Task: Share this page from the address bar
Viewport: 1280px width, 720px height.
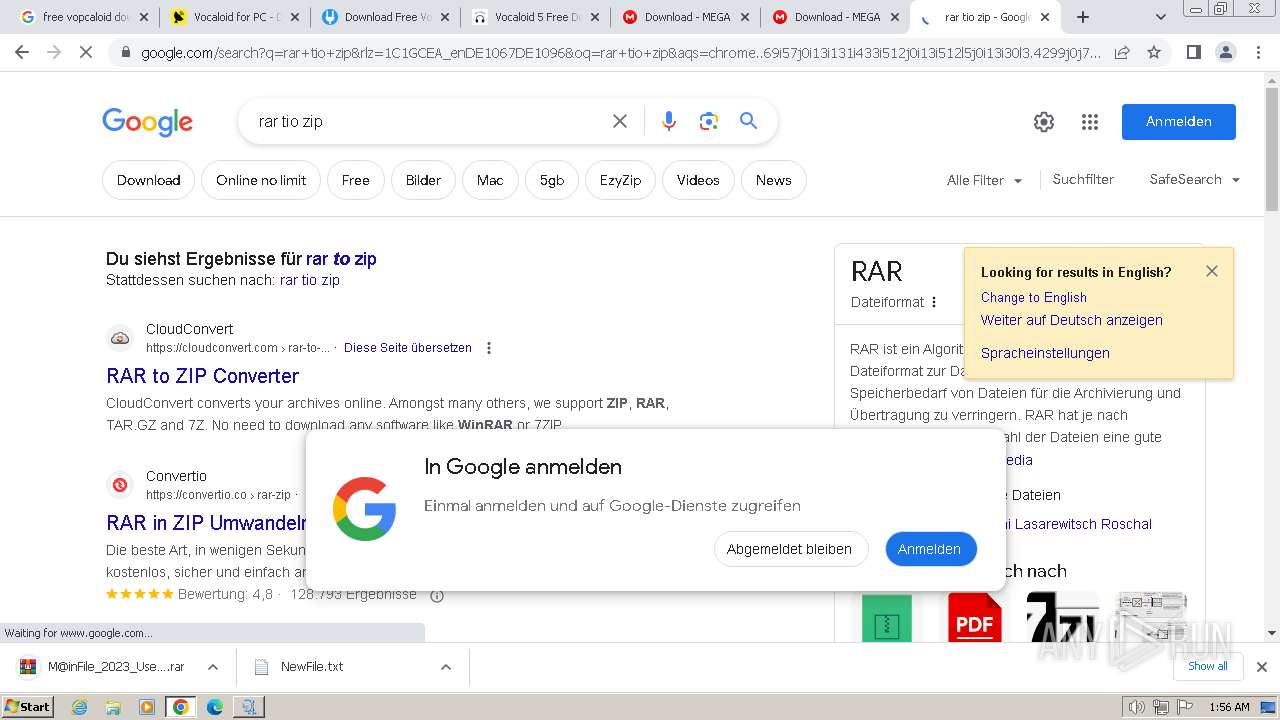Action: (x=1122, y=52)
